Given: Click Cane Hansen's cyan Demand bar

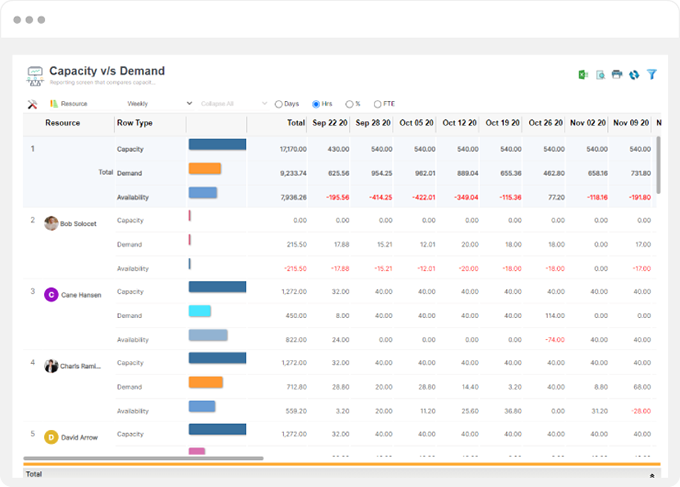Looking at the screenshot, I should [x=199, y=311].
